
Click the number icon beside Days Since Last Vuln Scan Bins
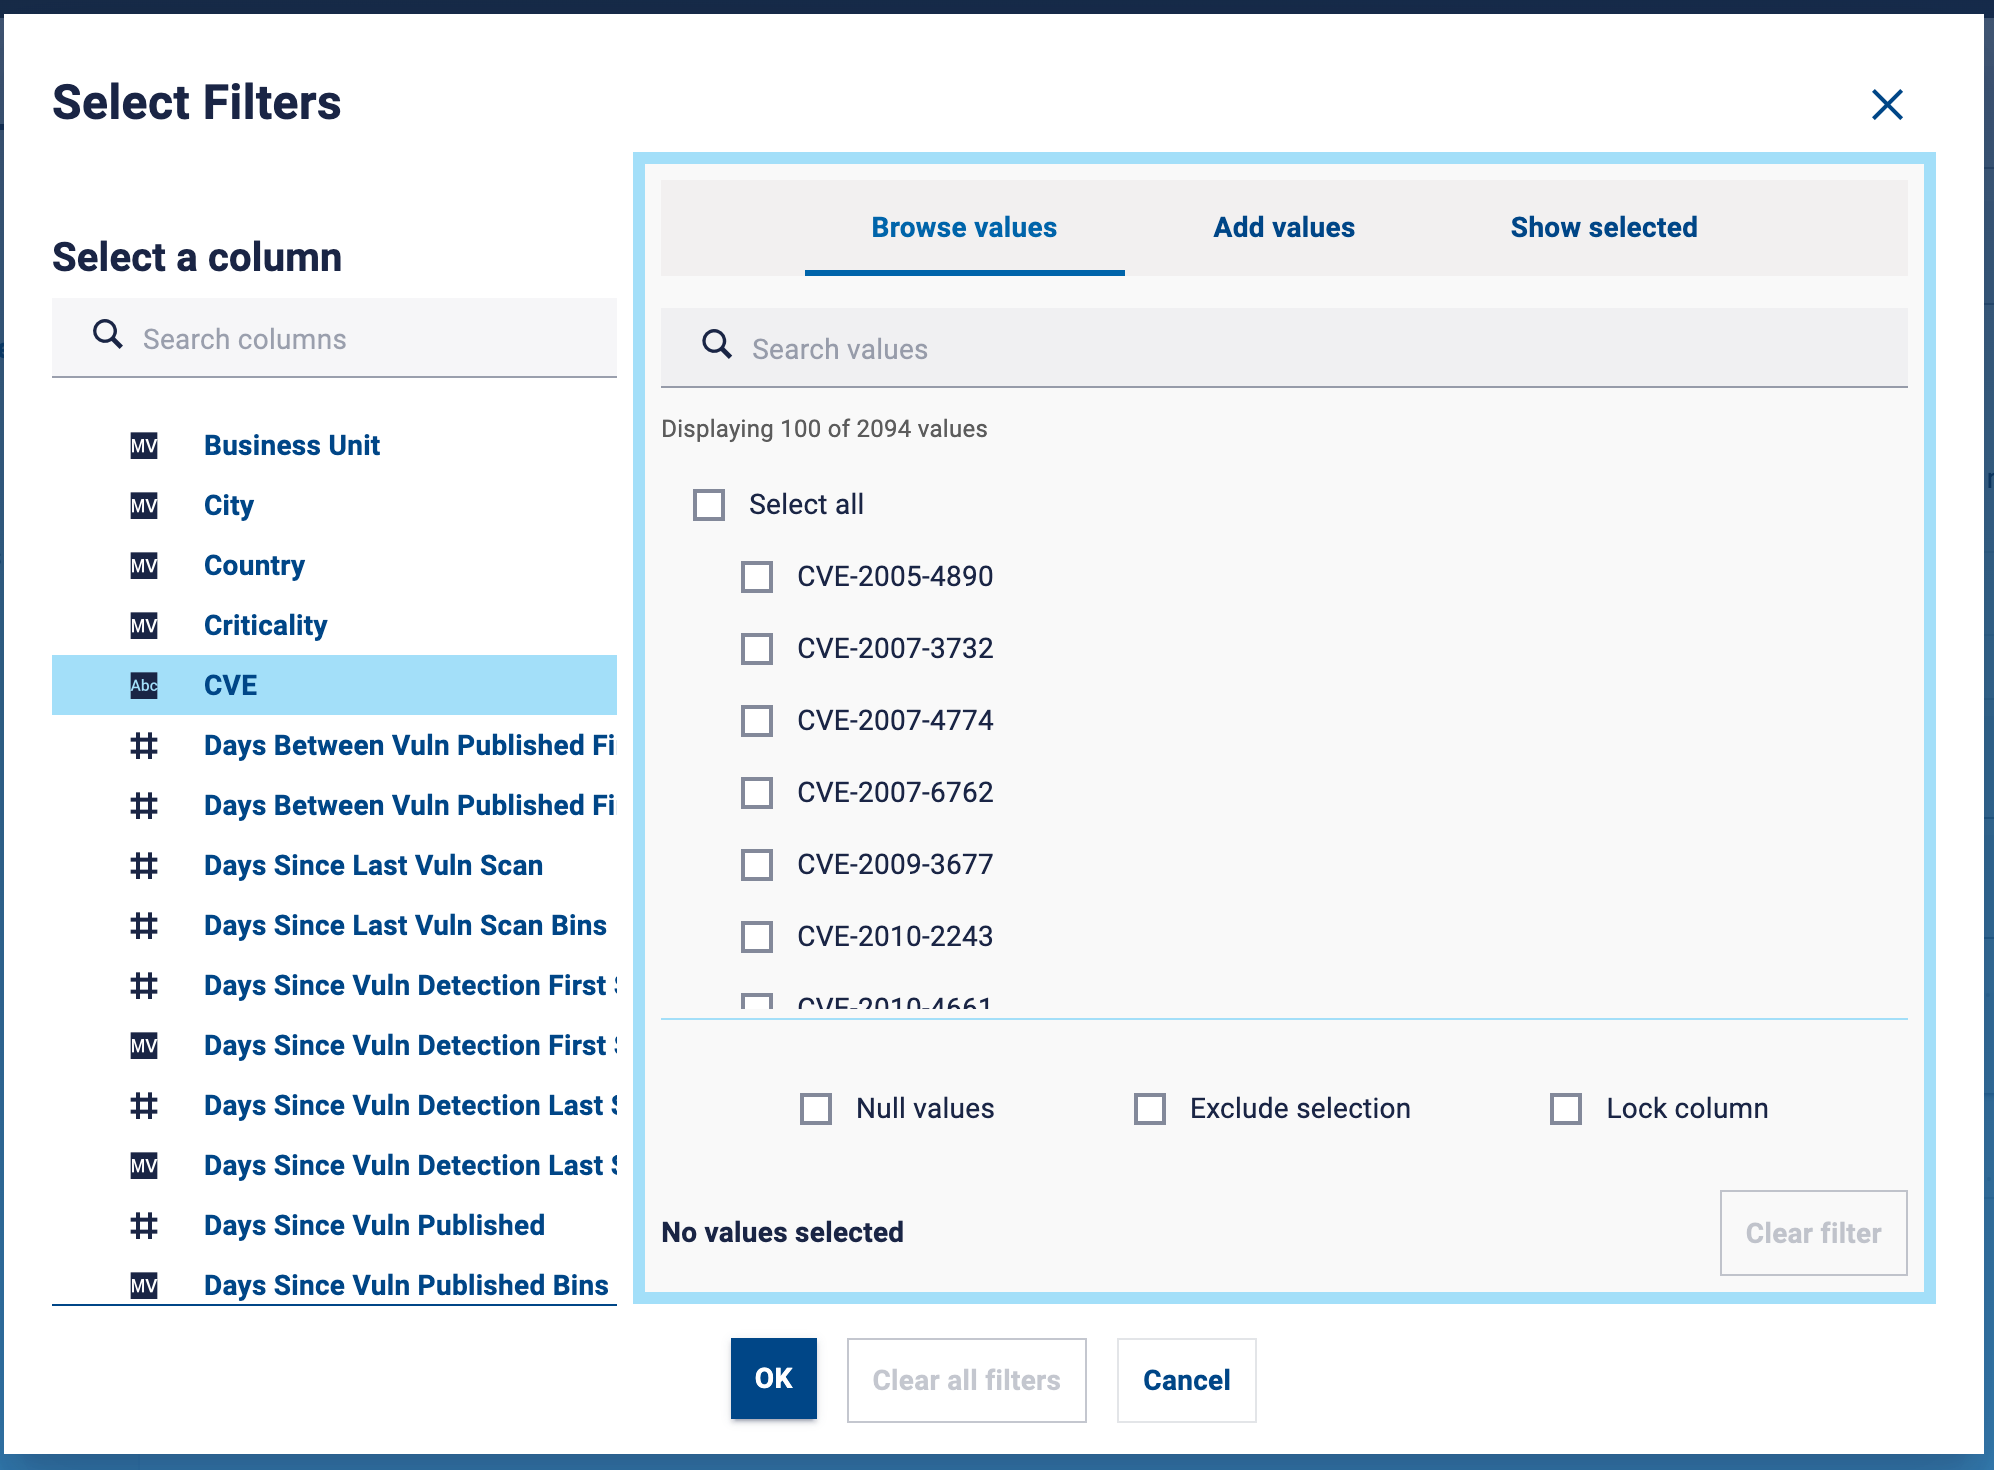tap(144, 926)
